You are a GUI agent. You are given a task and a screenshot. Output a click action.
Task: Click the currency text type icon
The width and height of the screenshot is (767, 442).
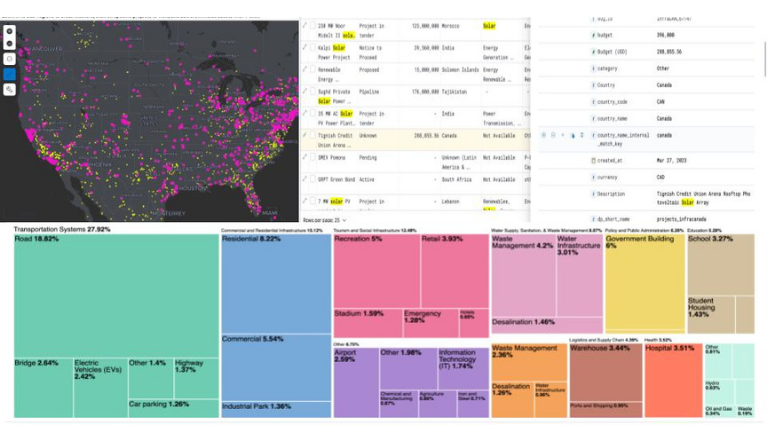tap(593, 177)
